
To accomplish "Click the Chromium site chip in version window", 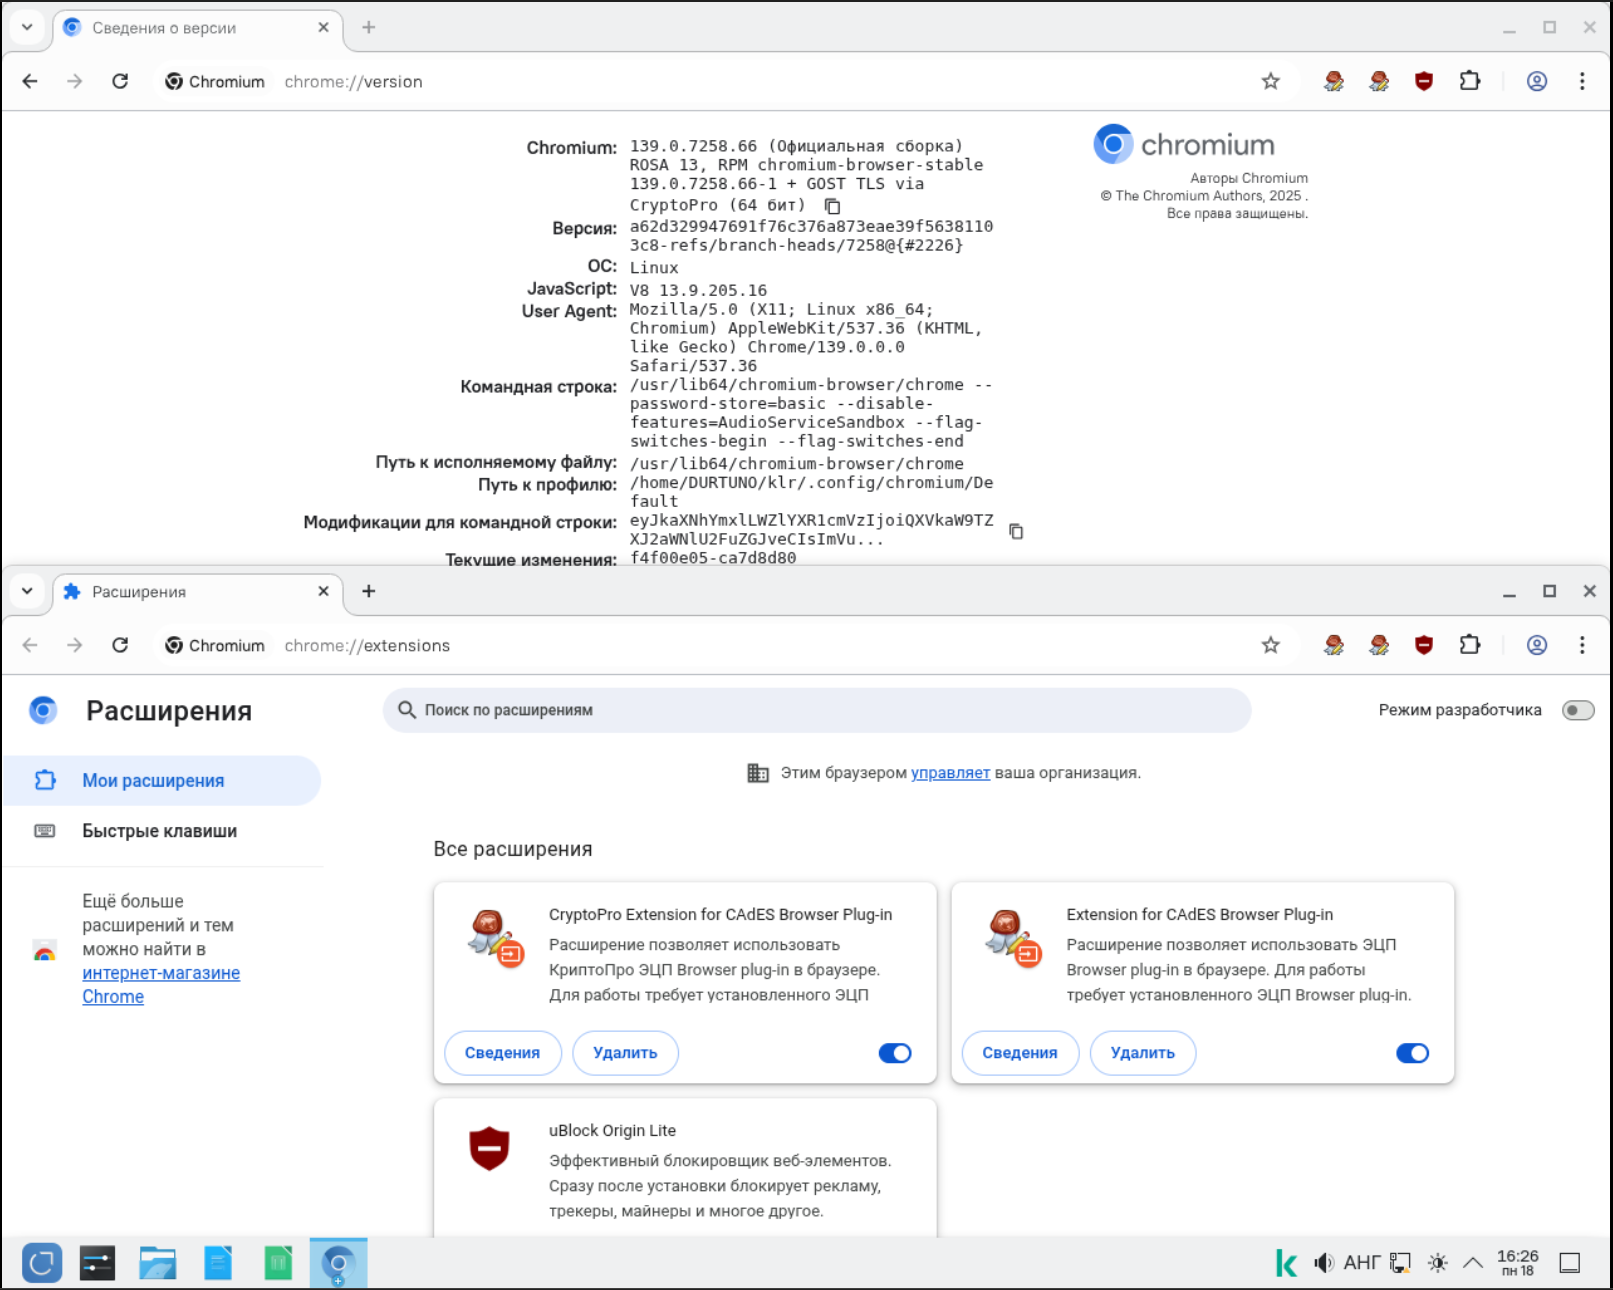I will click(x=215, y=81).
